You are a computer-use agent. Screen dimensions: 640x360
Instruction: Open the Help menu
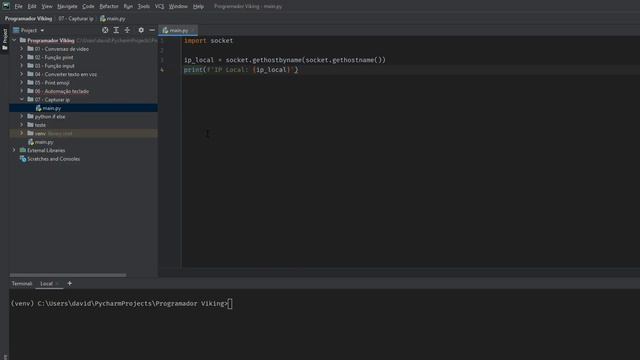[x=198, y=7]
